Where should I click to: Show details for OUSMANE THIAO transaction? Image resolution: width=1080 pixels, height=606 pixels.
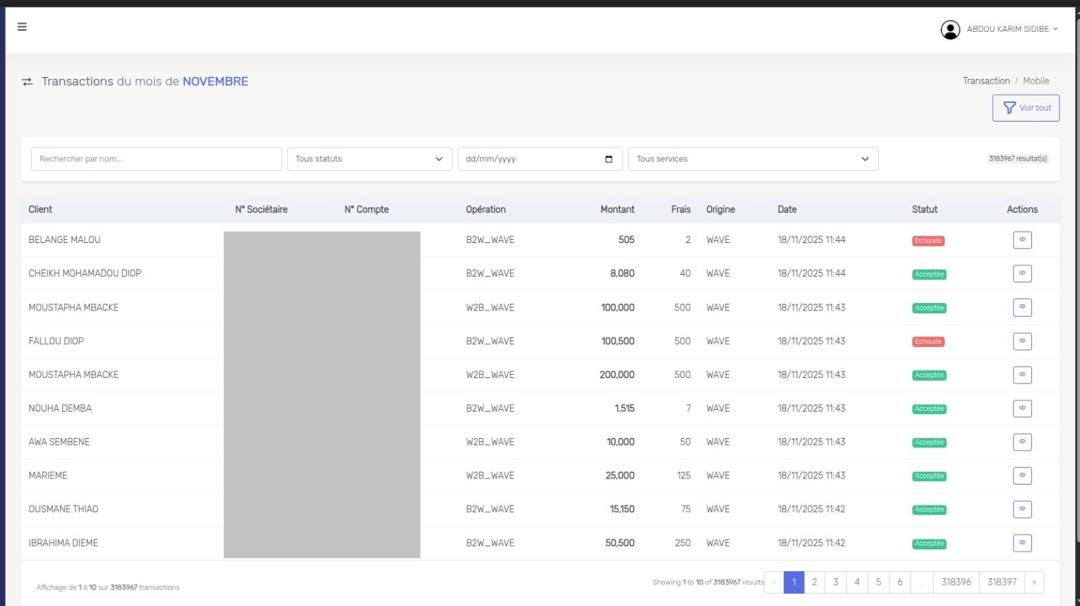(1022, 509)
